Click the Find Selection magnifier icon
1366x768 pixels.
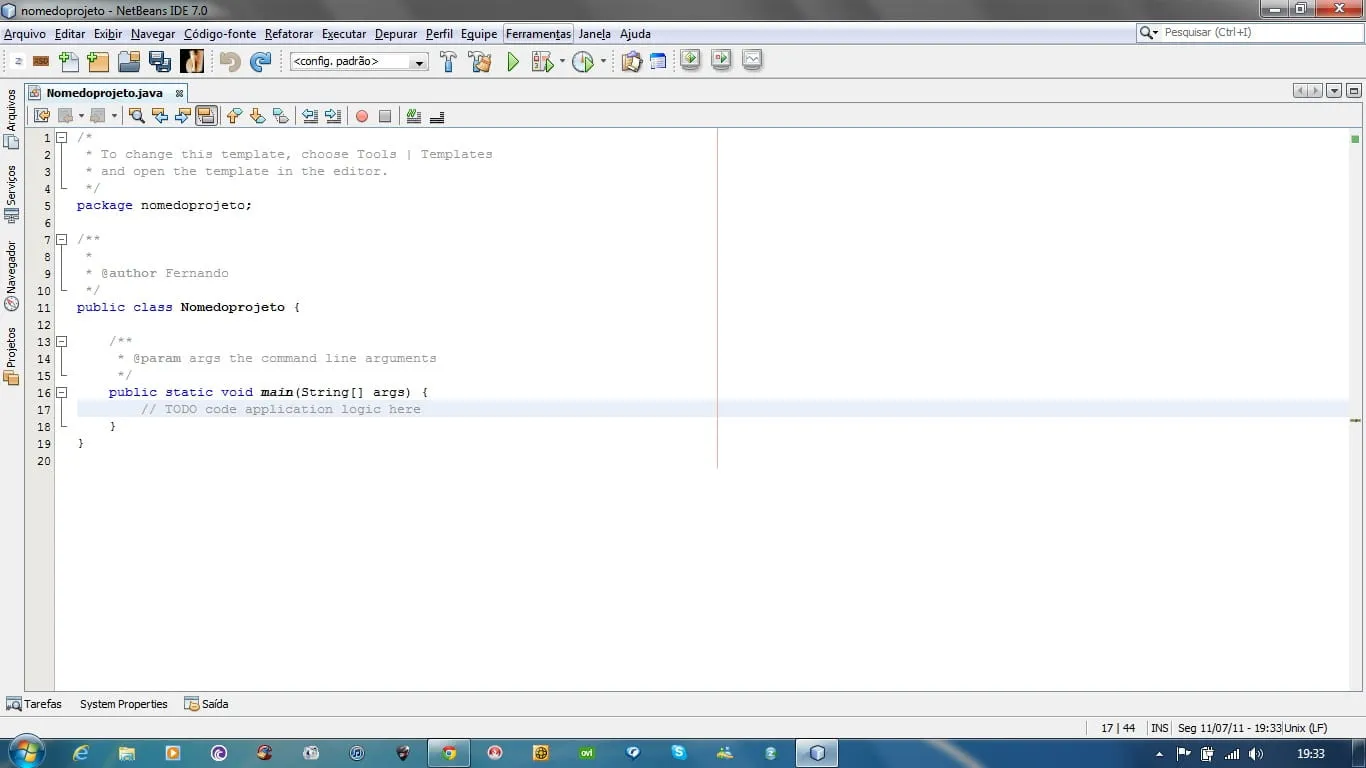tap(137, 116)
